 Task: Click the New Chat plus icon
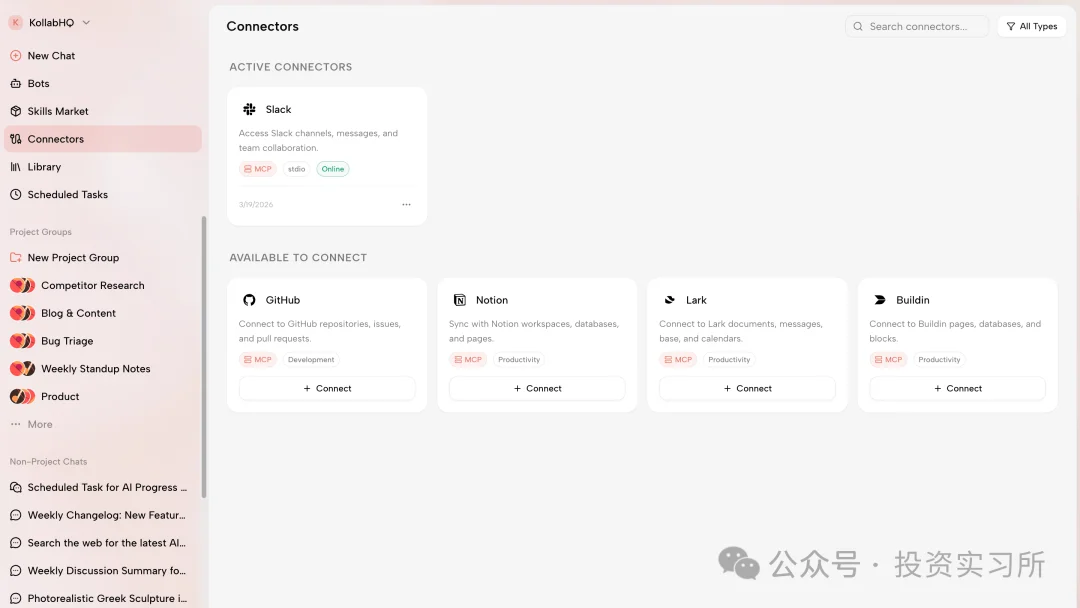click(16, 56)
